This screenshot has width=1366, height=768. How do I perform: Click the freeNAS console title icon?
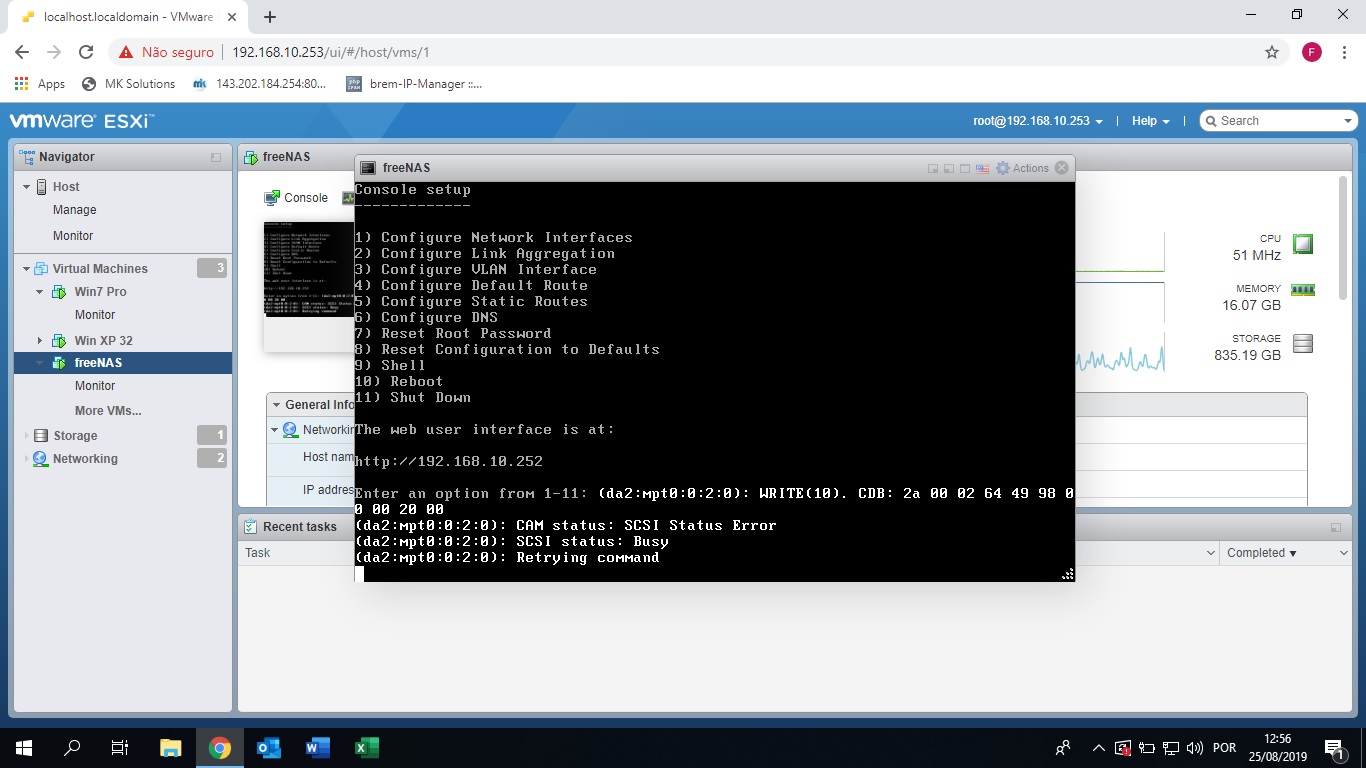pos(368,168)
